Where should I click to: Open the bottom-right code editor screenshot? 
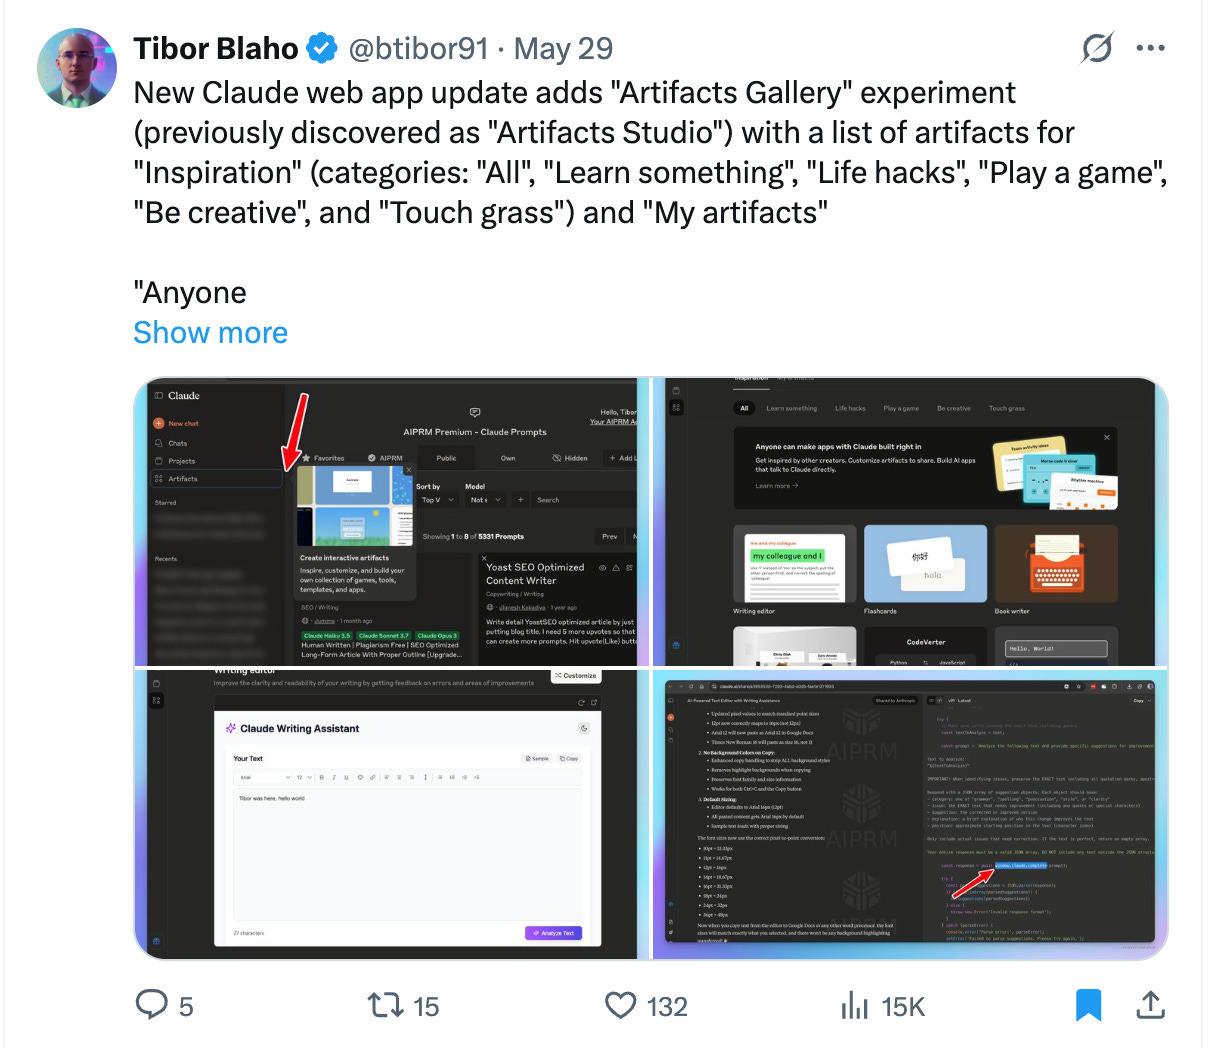point(910,814)
